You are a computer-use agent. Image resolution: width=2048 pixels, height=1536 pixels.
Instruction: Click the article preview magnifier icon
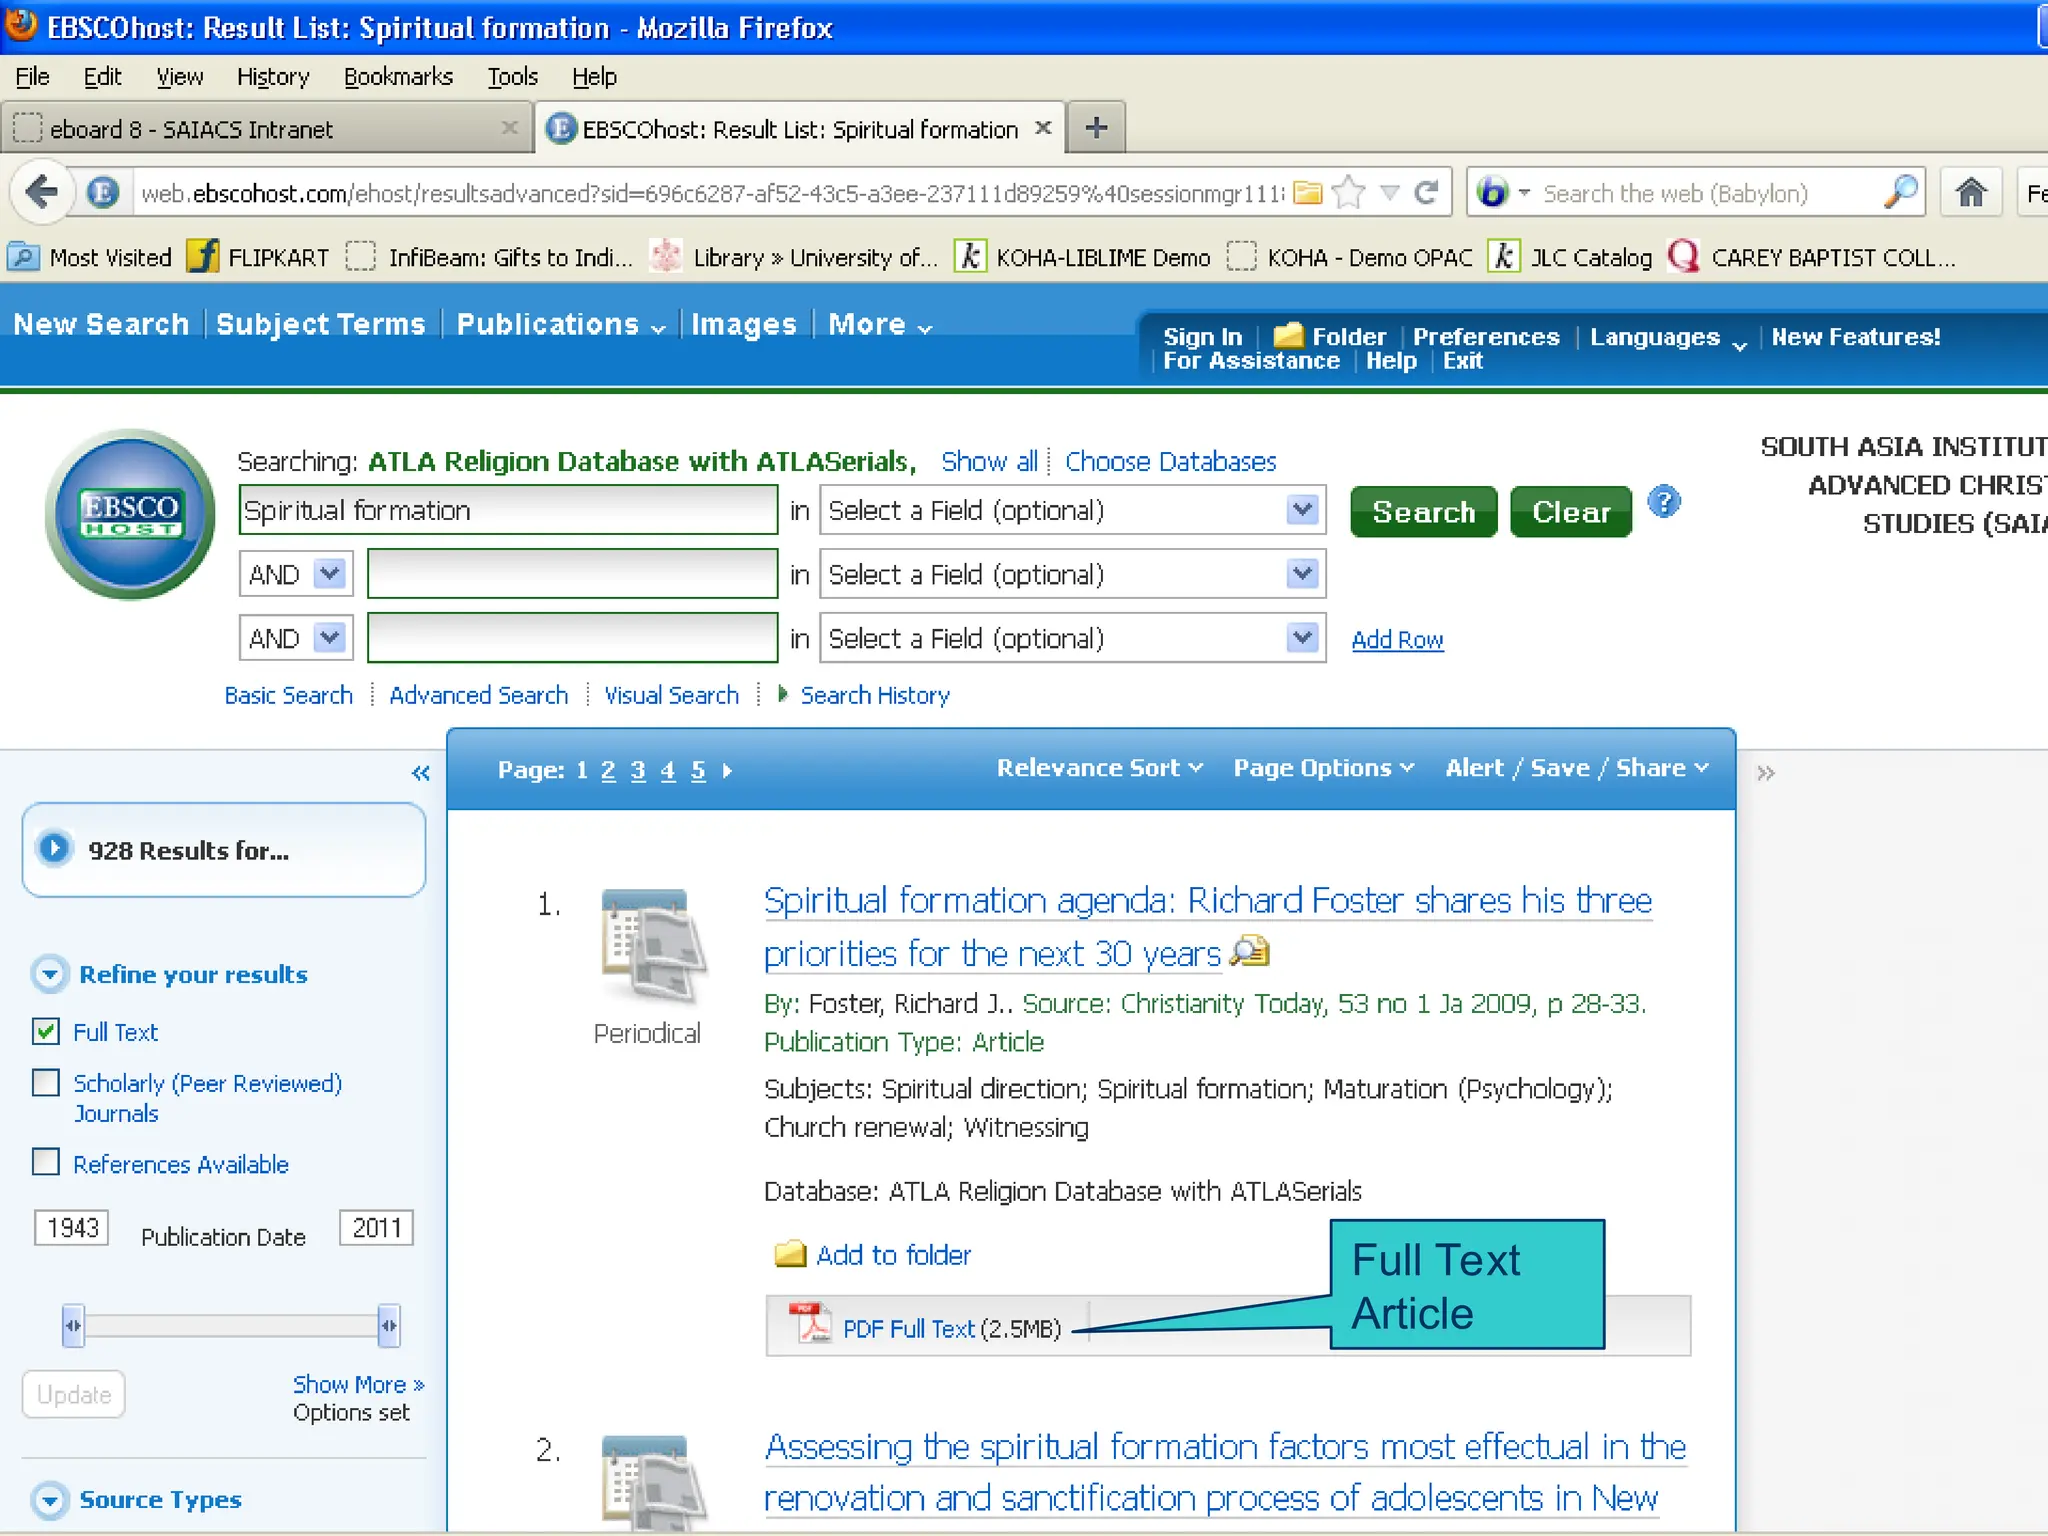tap(1249, 951)
